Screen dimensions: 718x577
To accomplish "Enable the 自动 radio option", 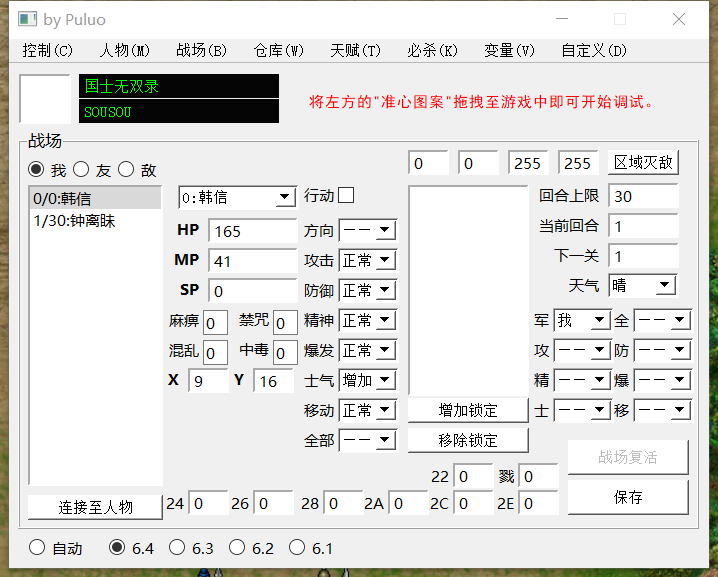I will (x=38, y=547).
